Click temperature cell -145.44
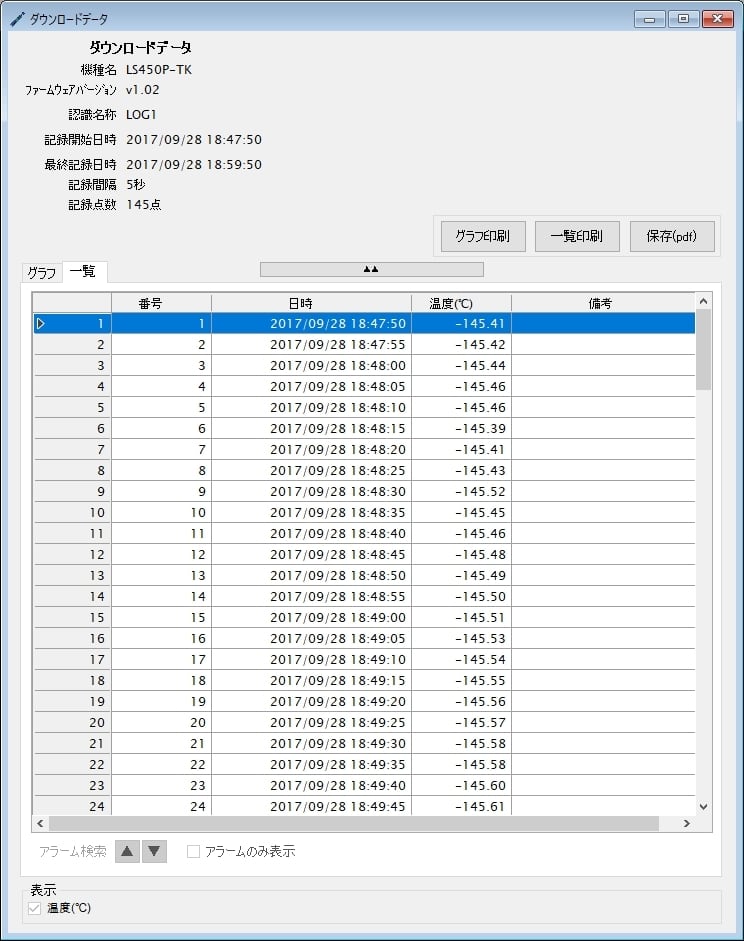 pyautogui.click(x=461, y=365)
